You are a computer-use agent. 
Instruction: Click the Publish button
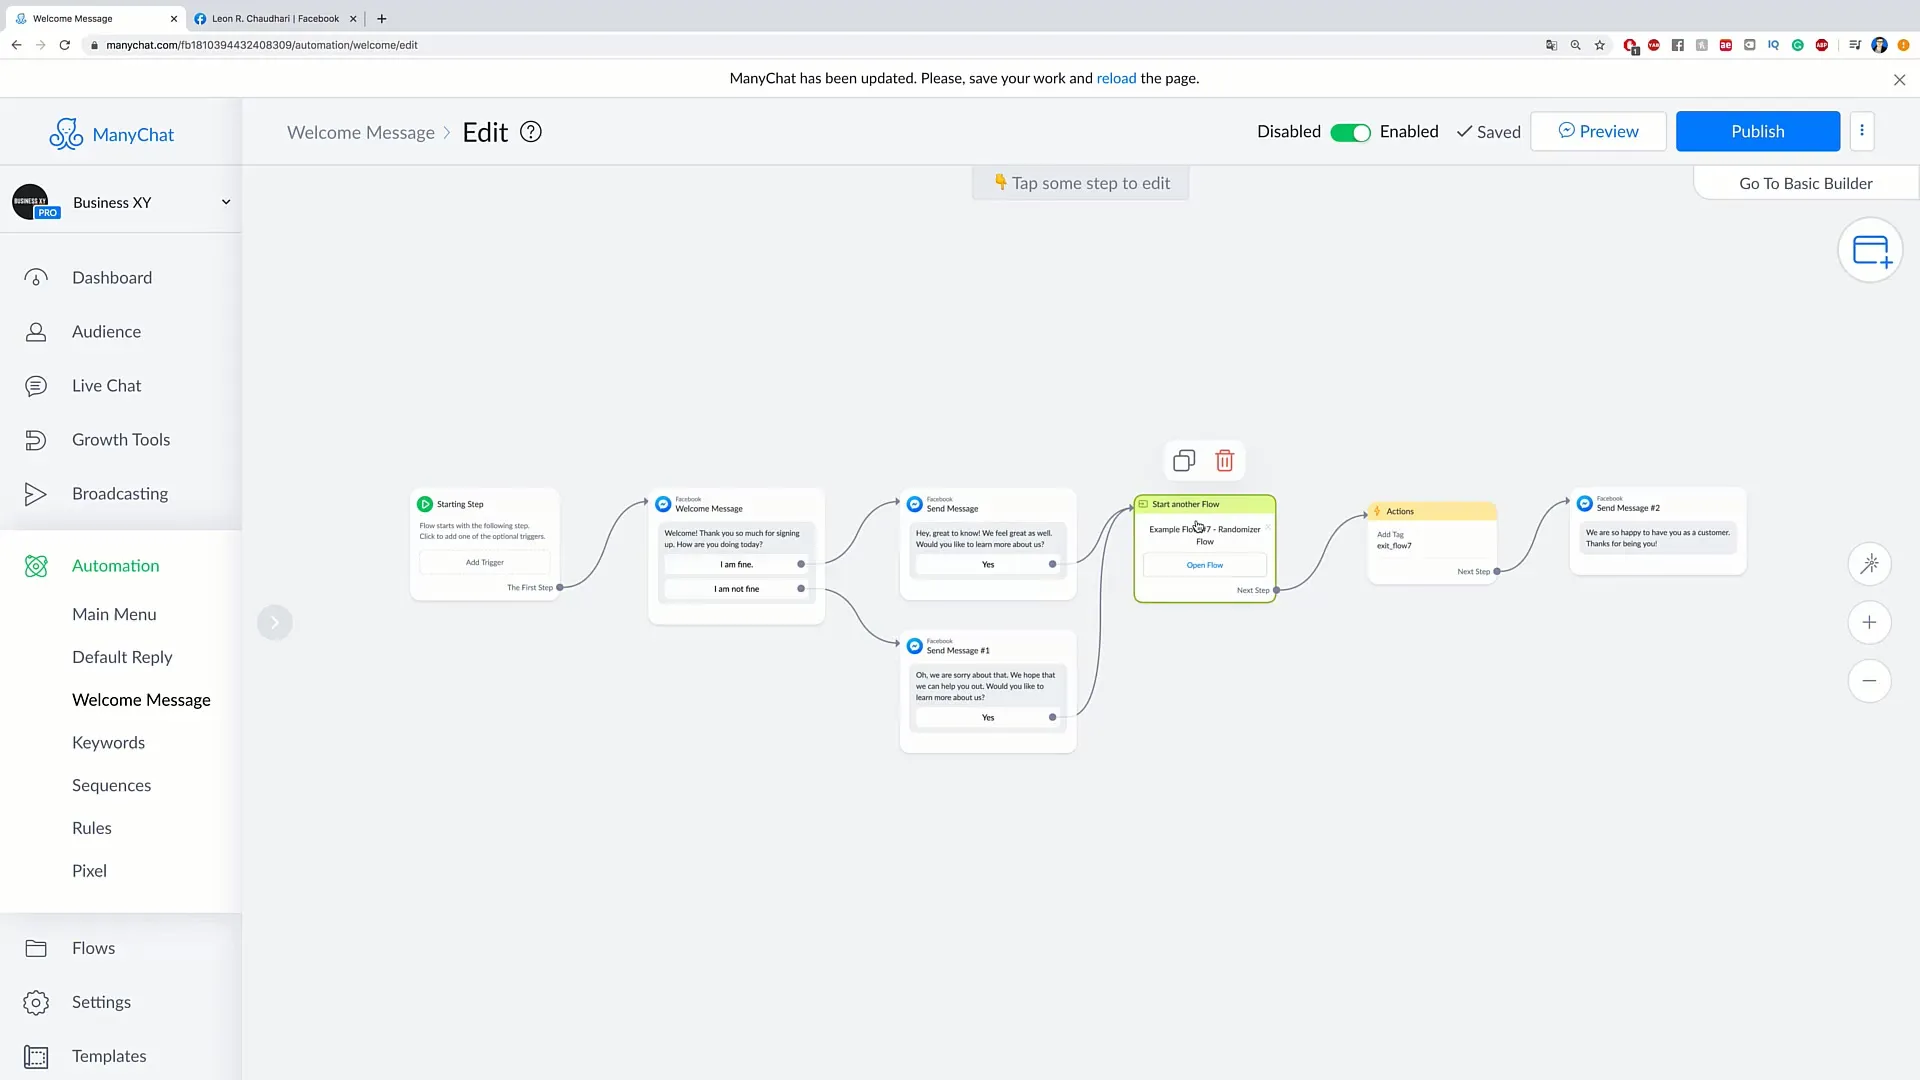click(1758, 131)
